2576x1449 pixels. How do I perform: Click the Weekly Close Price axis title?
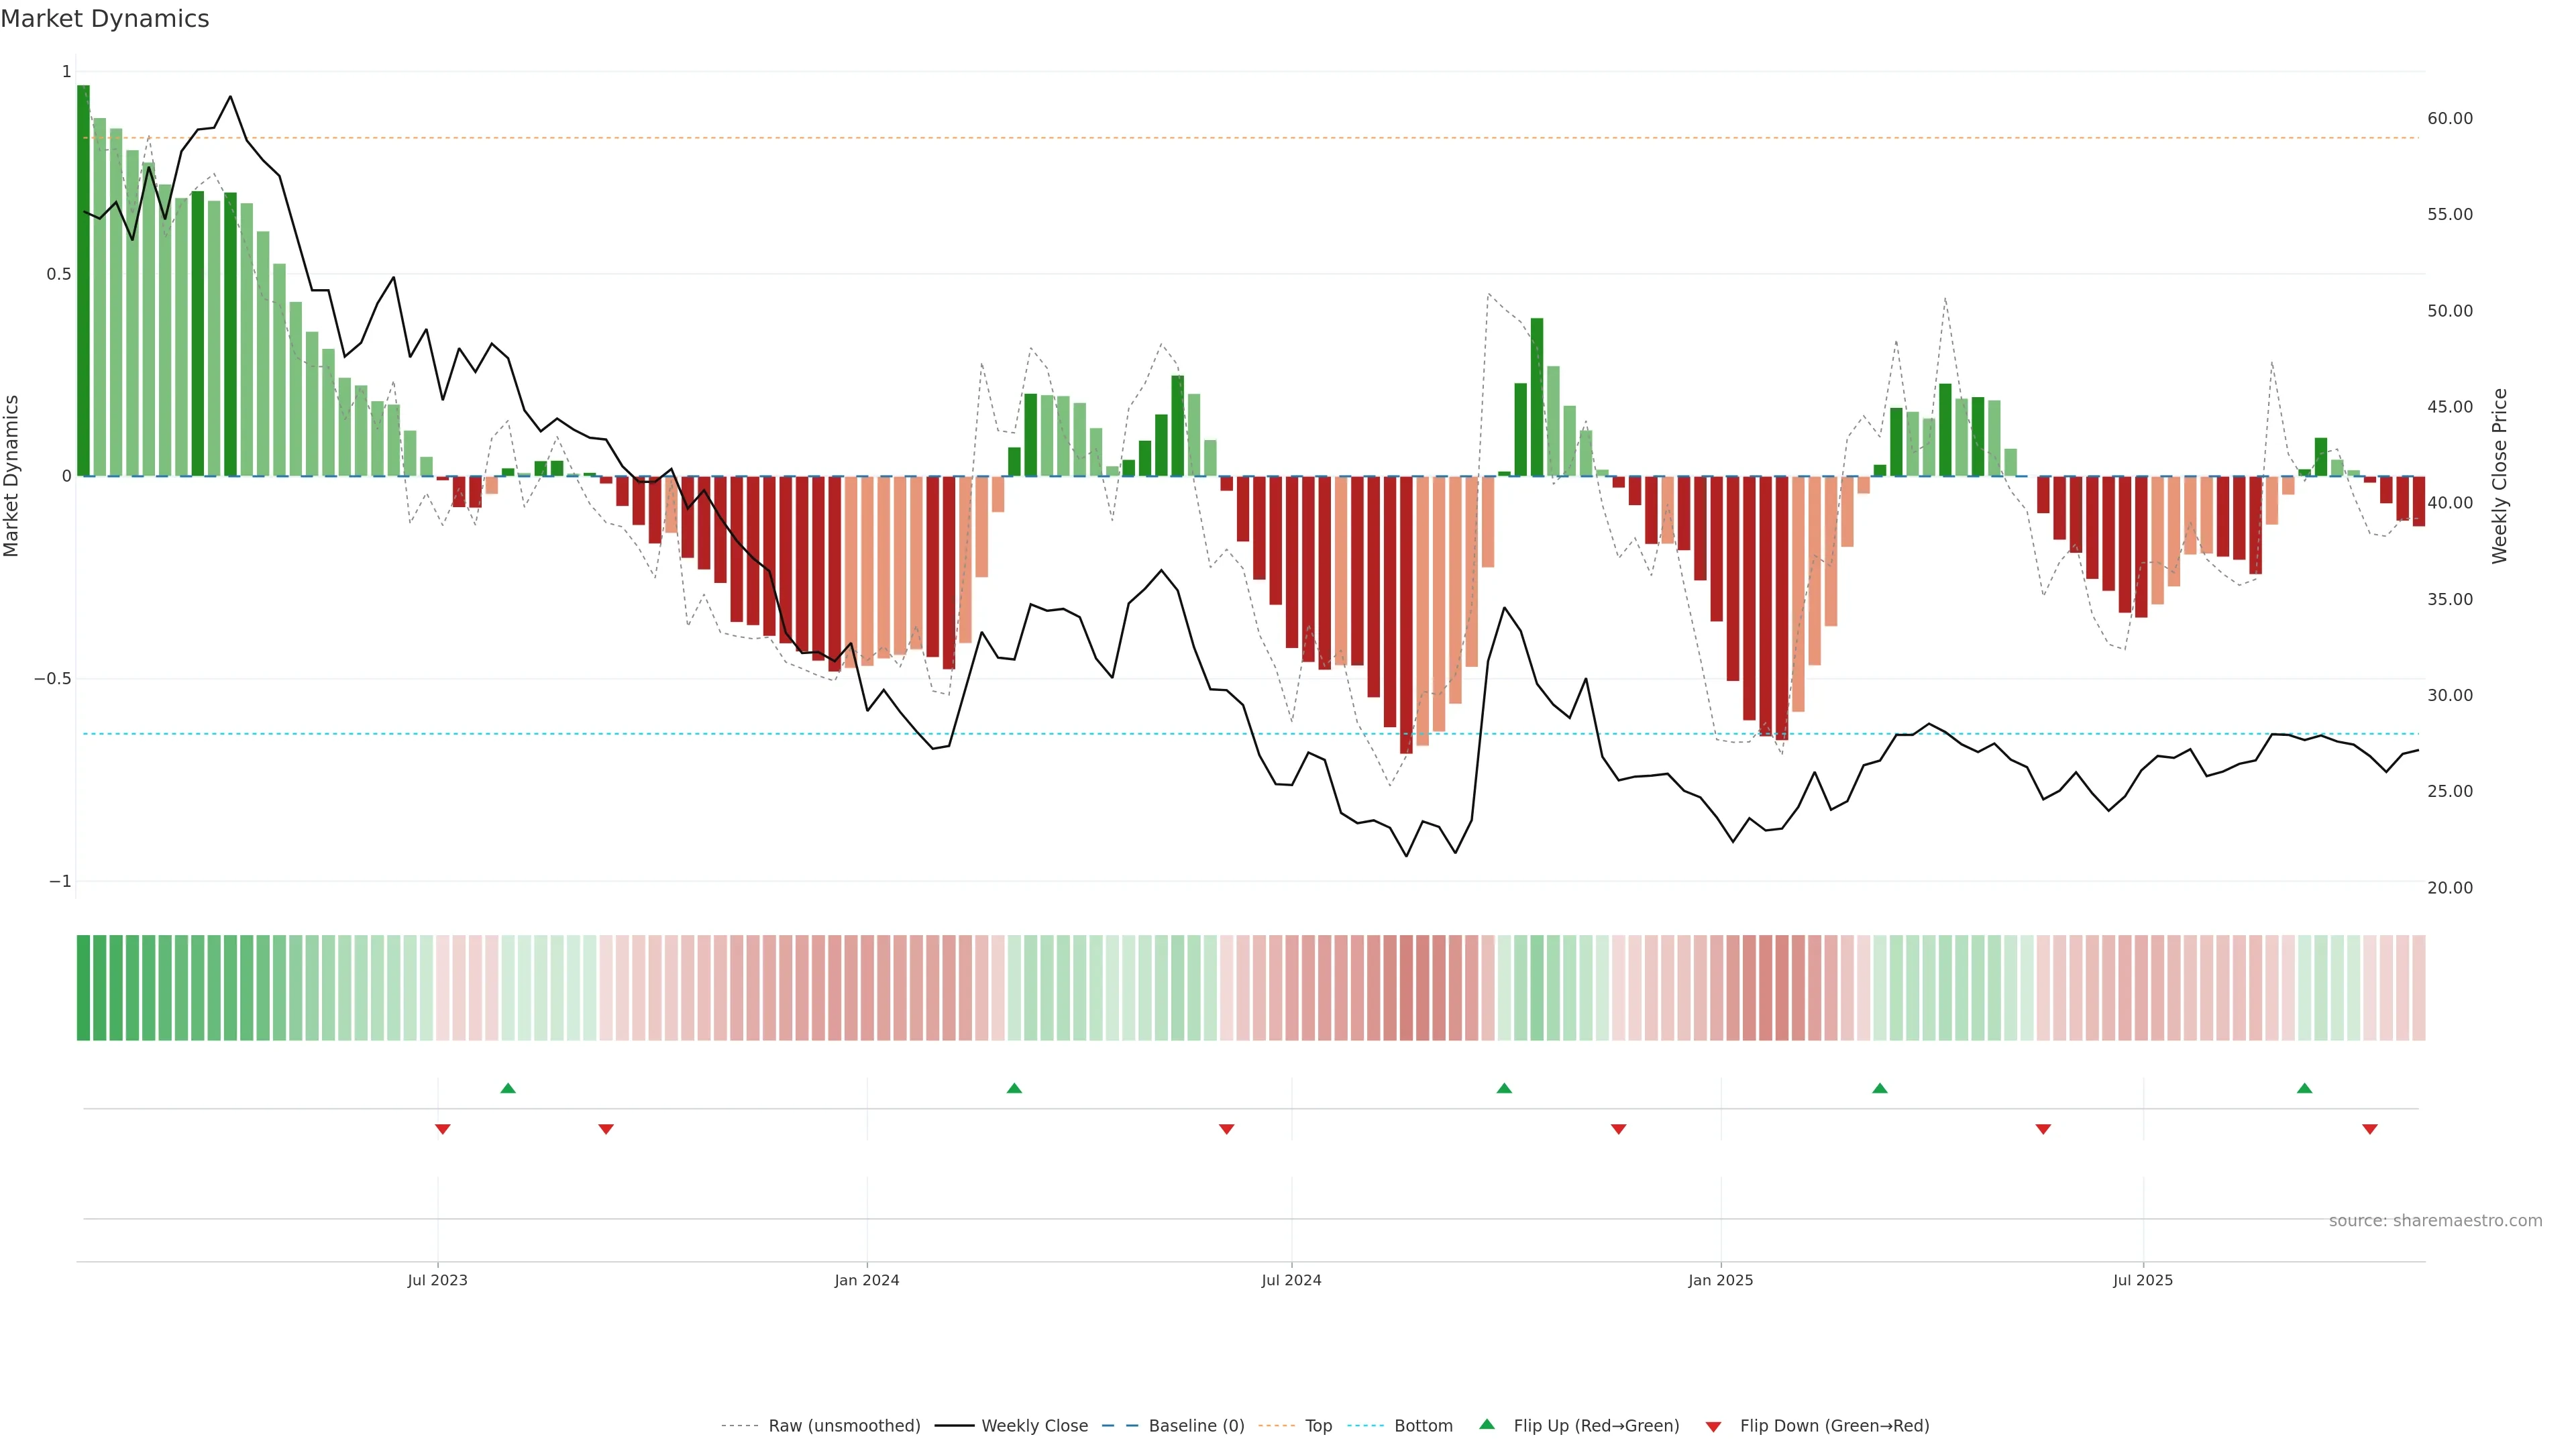(x=2500, y=476)
